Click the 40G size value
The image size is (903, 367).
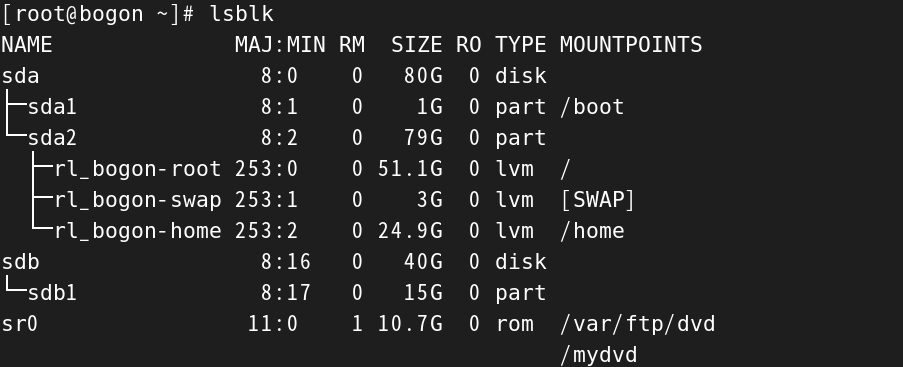point(423,262)
